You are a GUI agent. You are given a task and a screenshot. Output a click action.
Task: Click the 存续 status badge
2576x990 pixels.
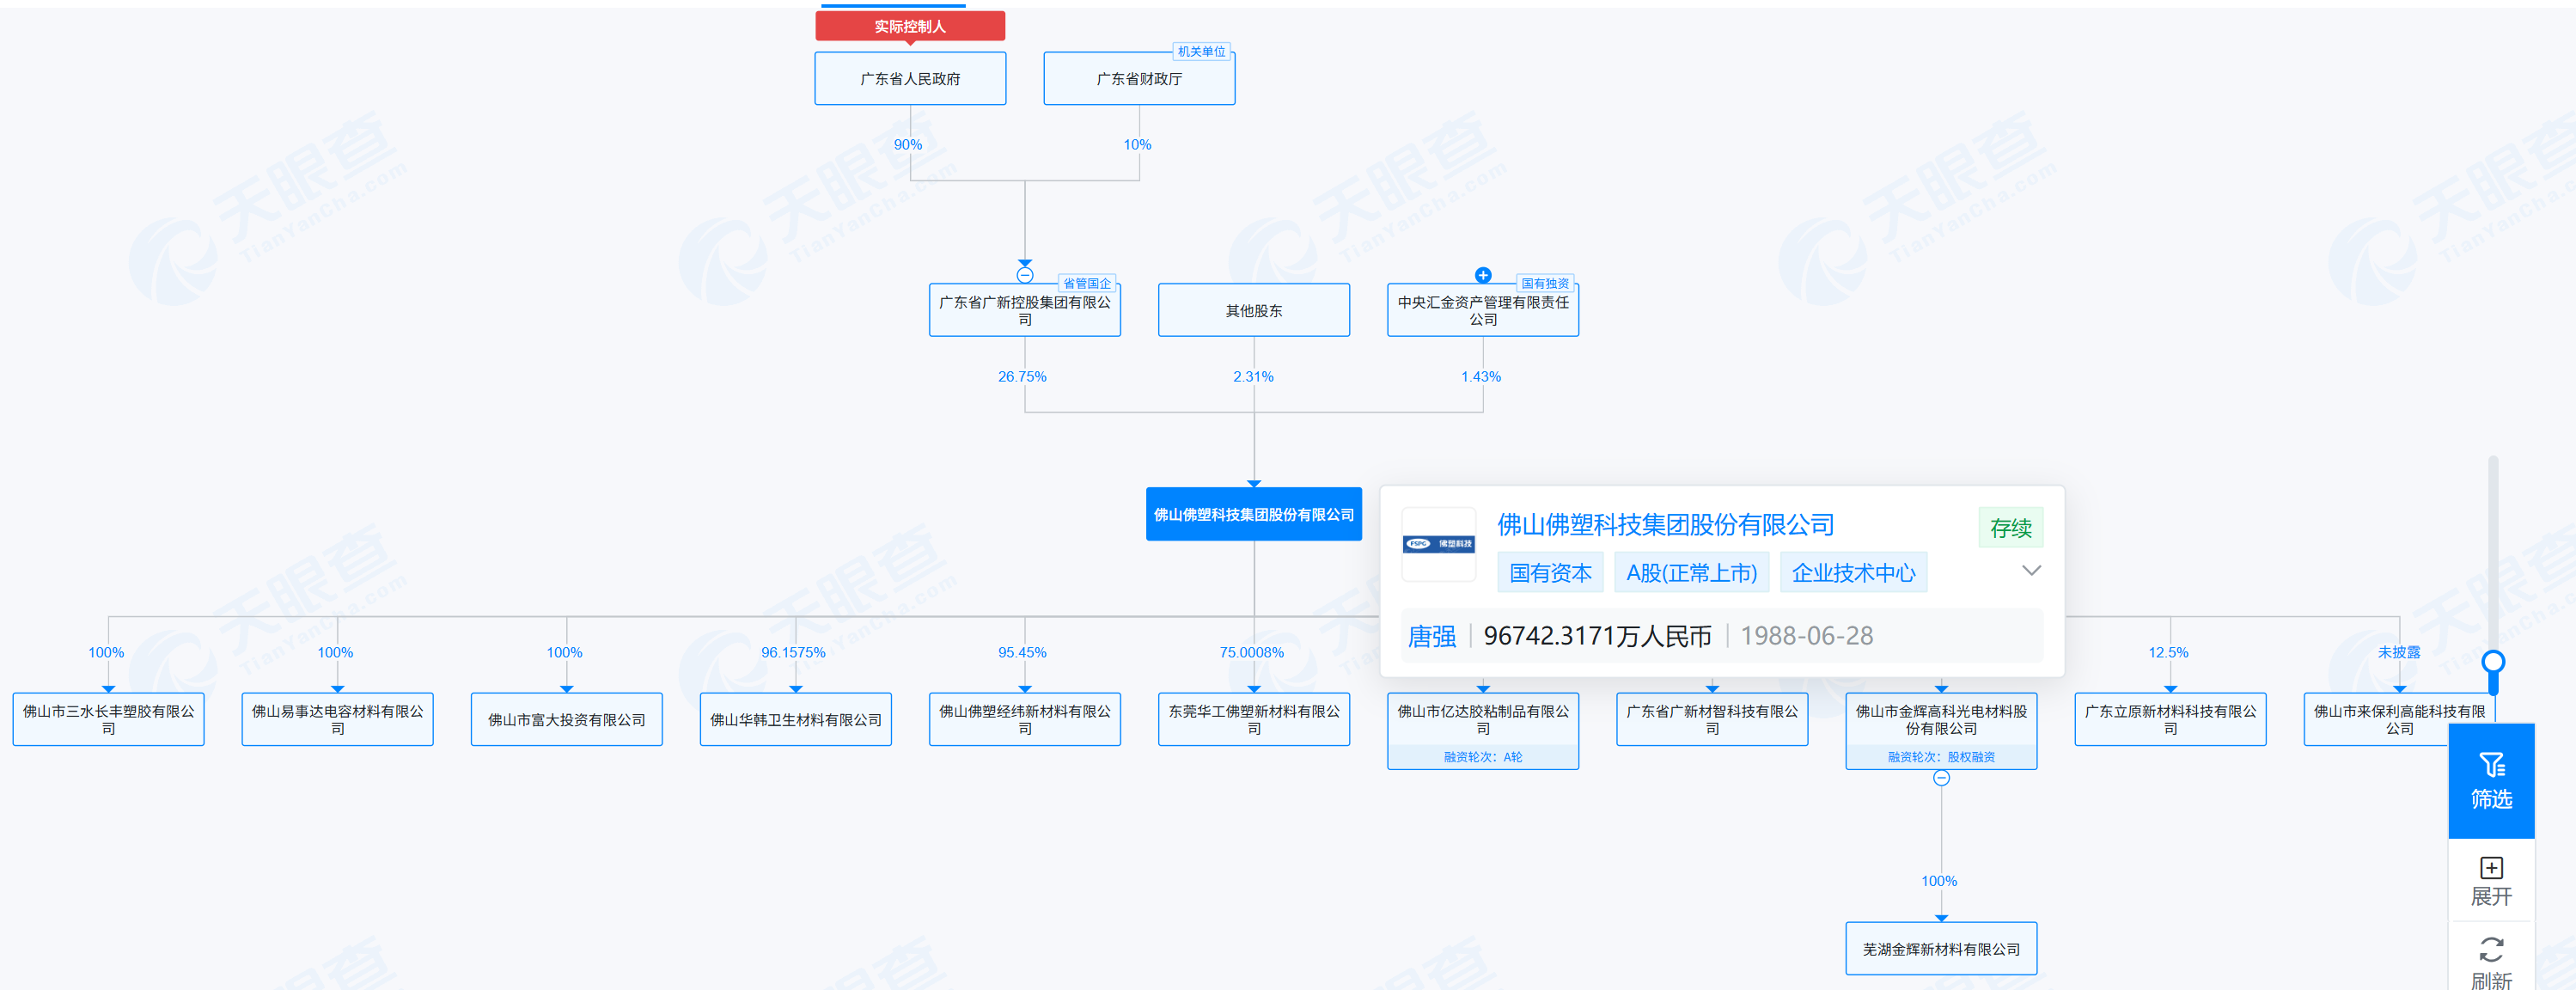pos(2010,528)
